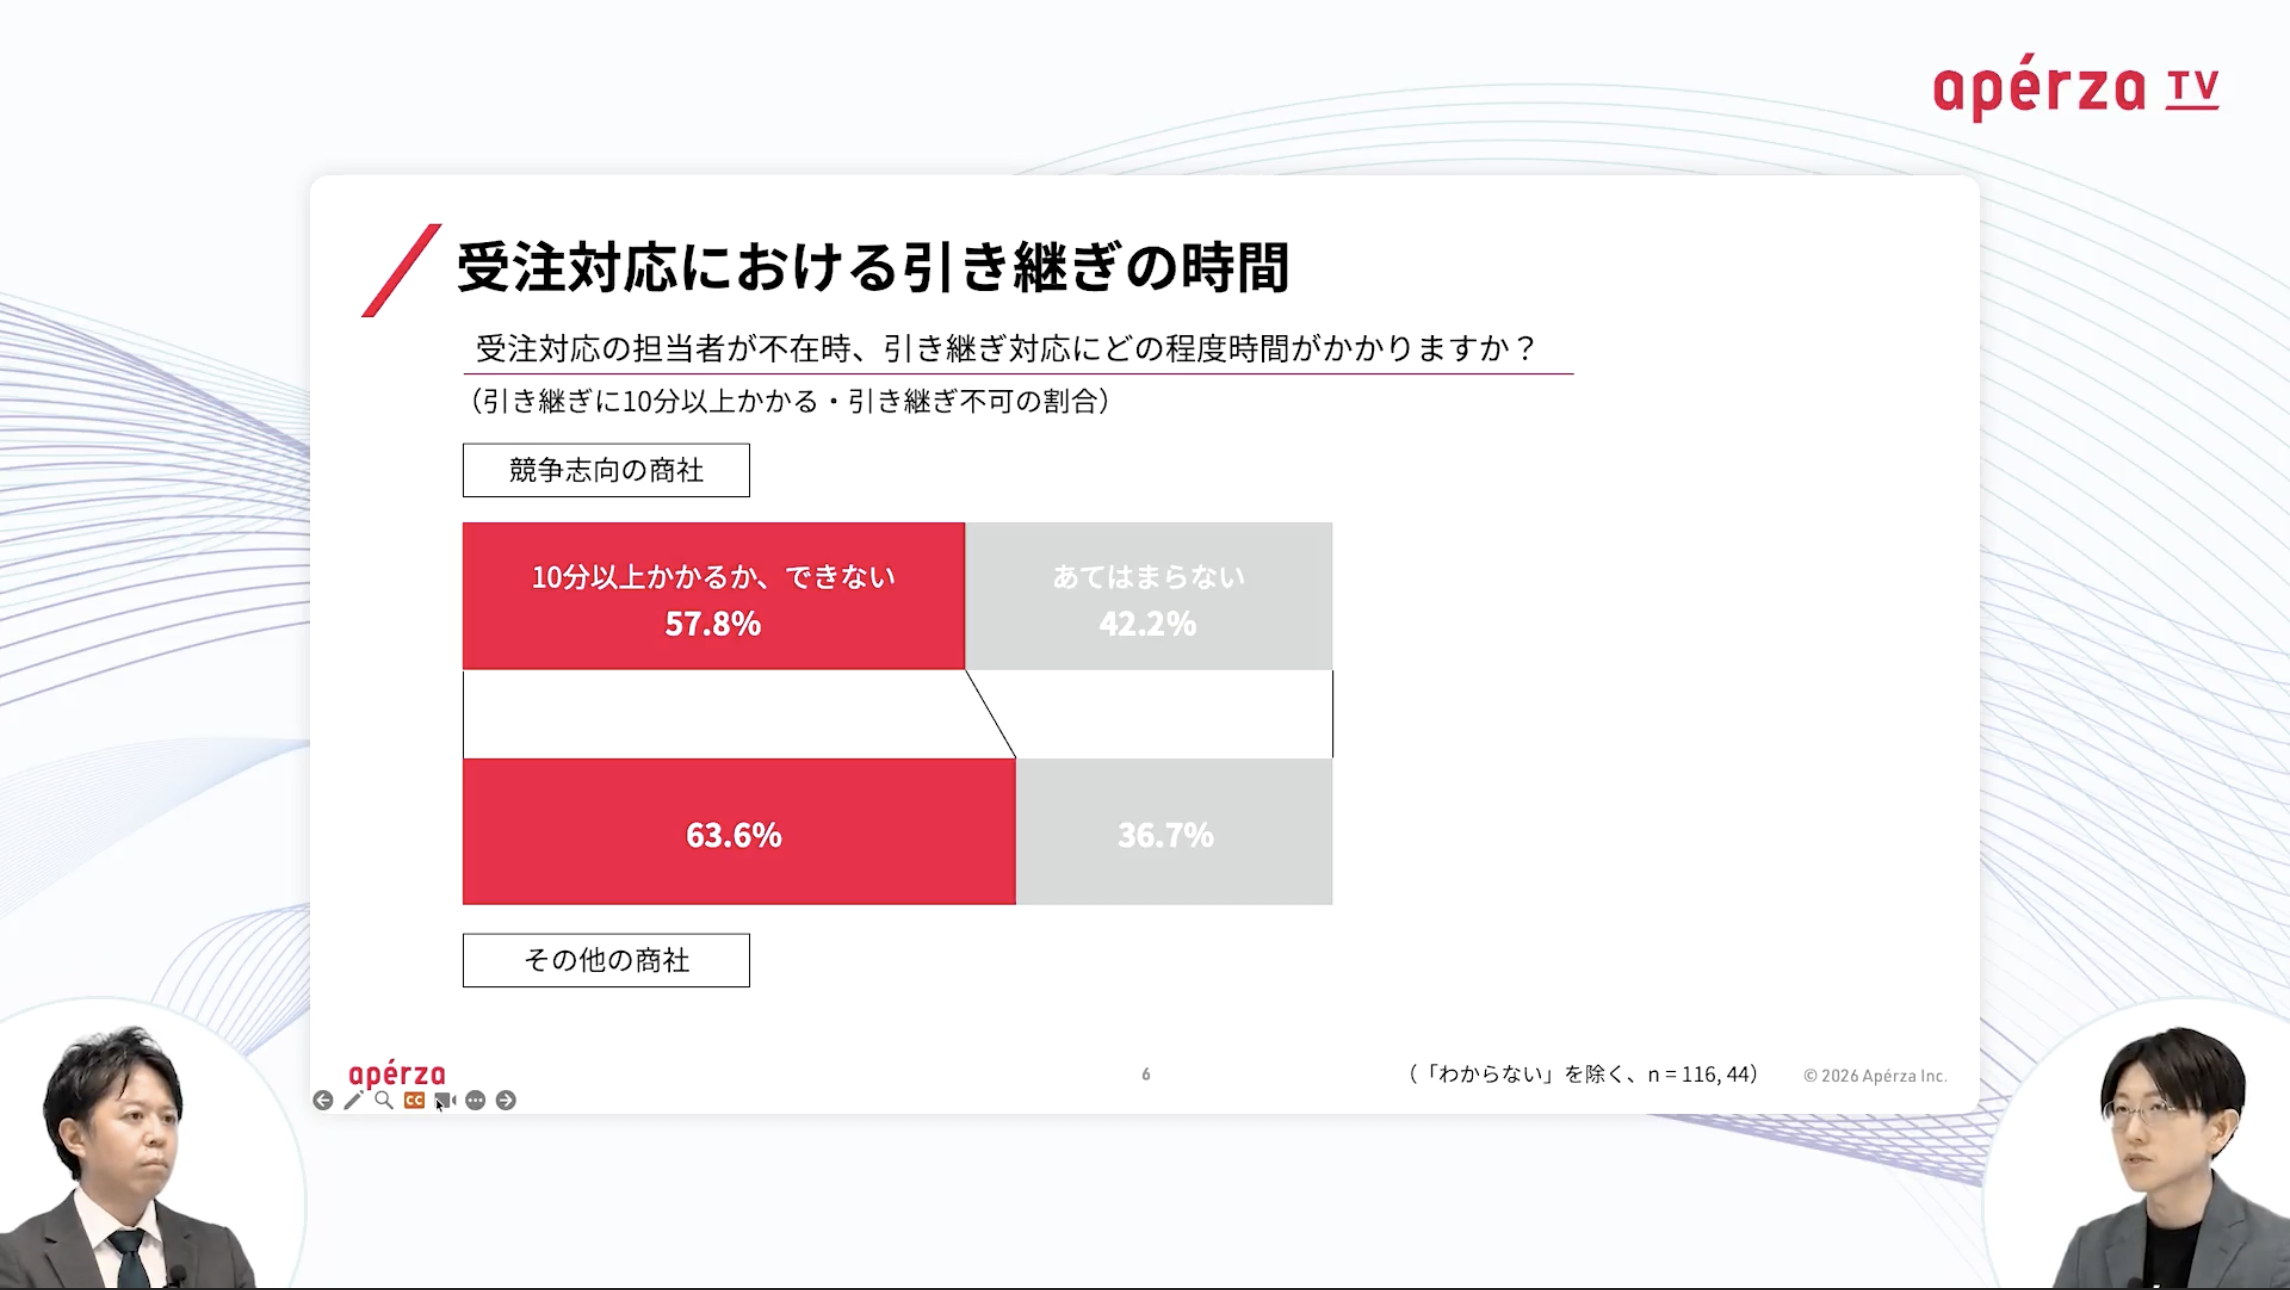Click the aperza TV logo
2290x1290 pixels.
[2076, 88]
